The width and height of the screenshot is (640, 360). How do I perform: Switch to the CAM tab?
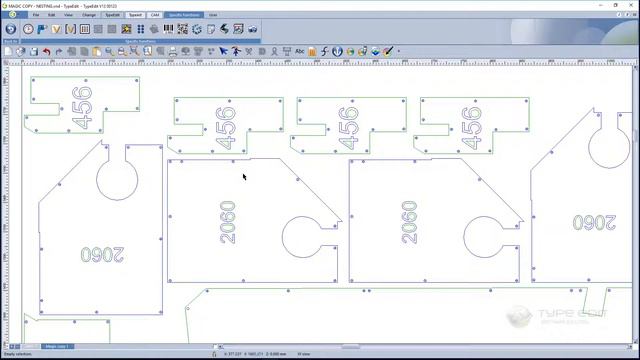pyautogui.click(x=155, y=15)
